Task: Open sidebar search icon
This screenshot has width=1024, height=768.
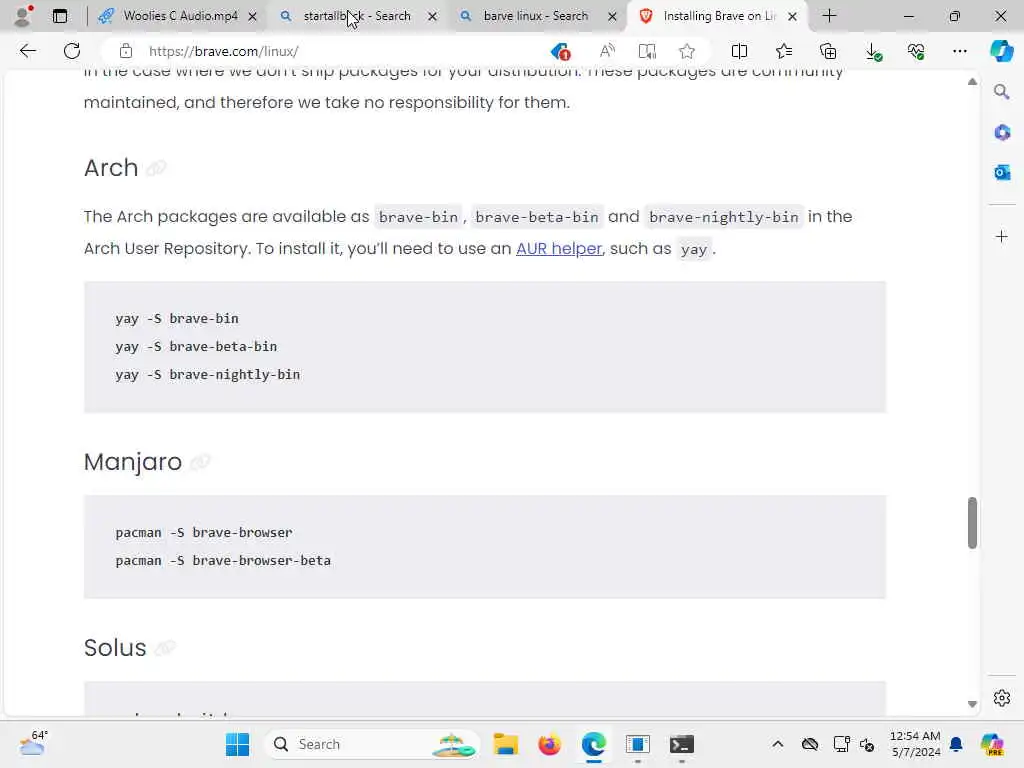Action: tap(1002, 91)
